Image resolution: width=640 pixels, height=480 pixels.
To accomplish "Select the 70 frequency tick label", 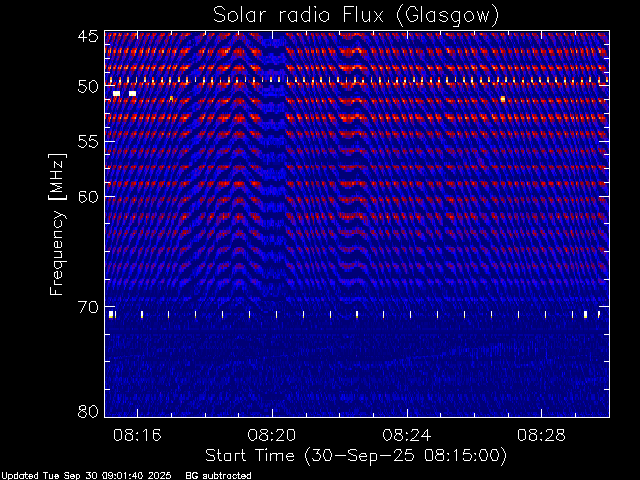I will (x=88, y=307).
